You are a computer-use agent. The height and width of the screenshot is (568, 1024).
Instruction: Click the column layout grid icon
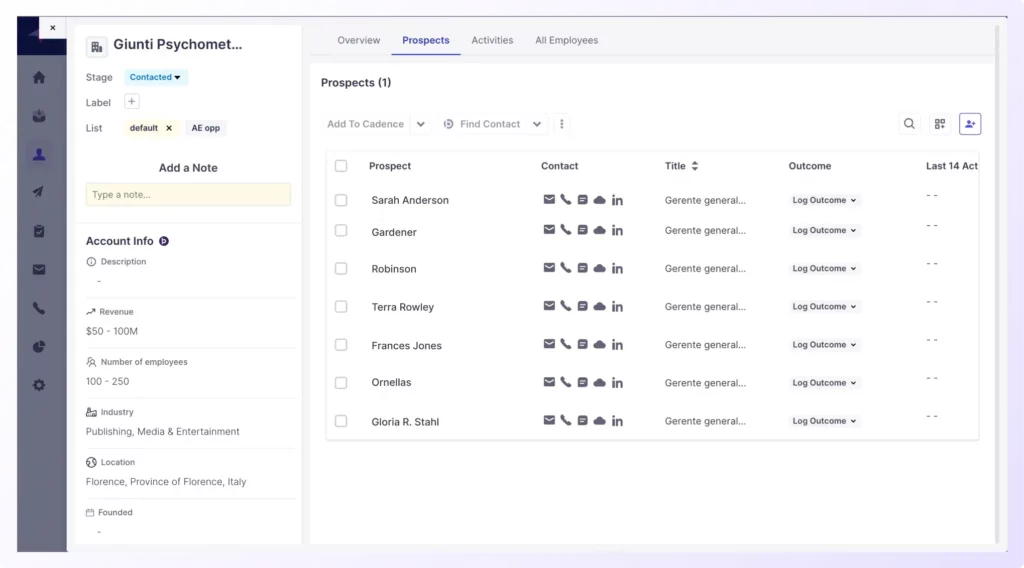(x=940, y=124)
